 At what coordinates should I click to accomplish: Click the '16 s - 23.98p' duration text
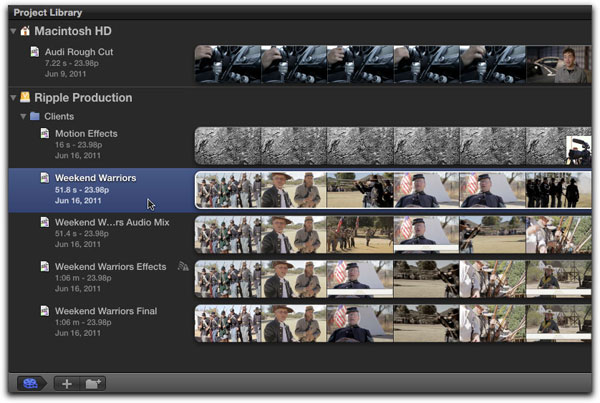coord(78,145)
